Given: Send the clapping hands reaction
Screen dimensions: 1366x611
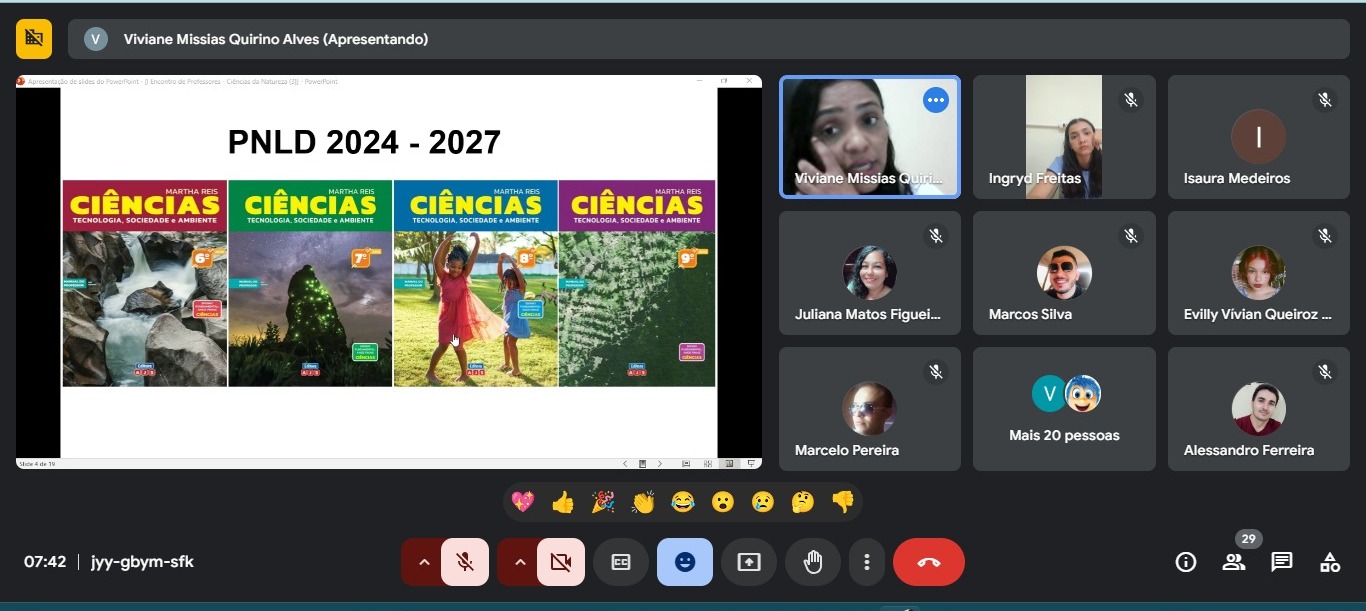Looking at the screenshot, I should (643, 502).
